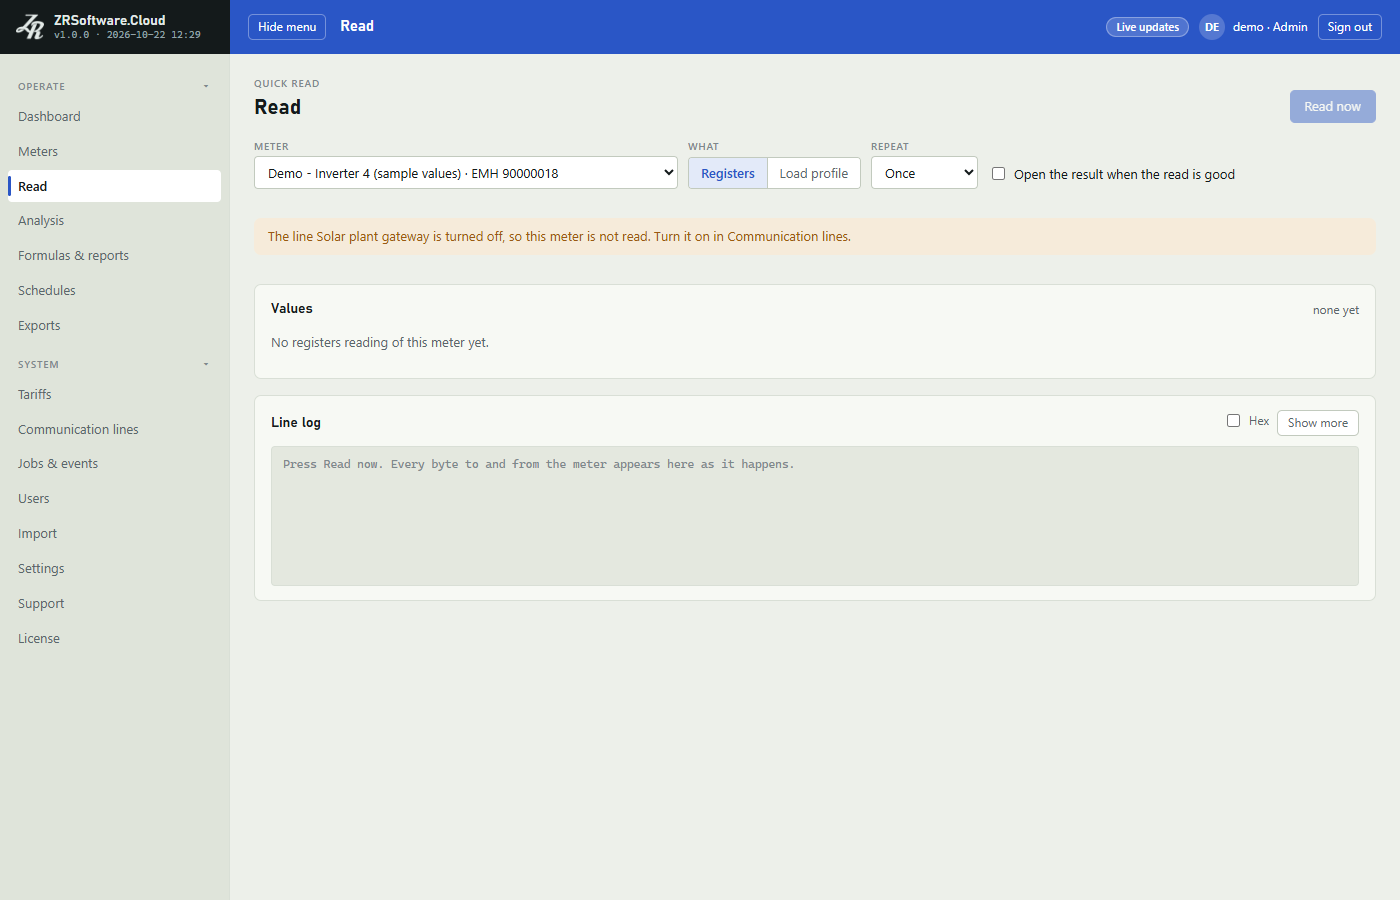Screen dimensions: 1400x900
Task: Click 'No registers reading of this meter yet.'
Action: pyautogui.click(x=380, y=343)
